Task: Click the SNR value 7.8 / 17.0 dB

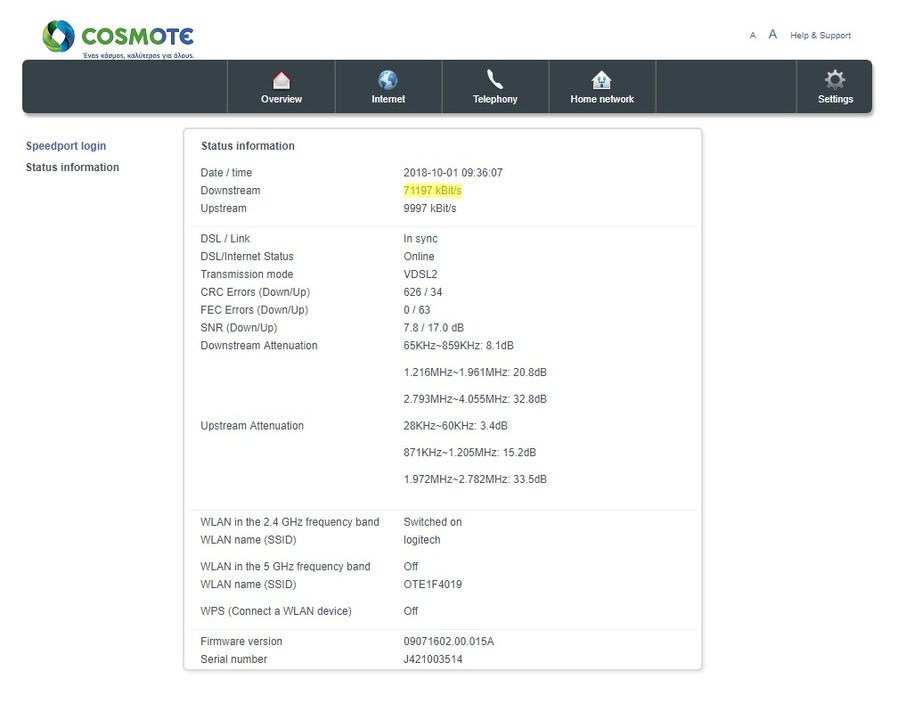Action: coord(433,328)
